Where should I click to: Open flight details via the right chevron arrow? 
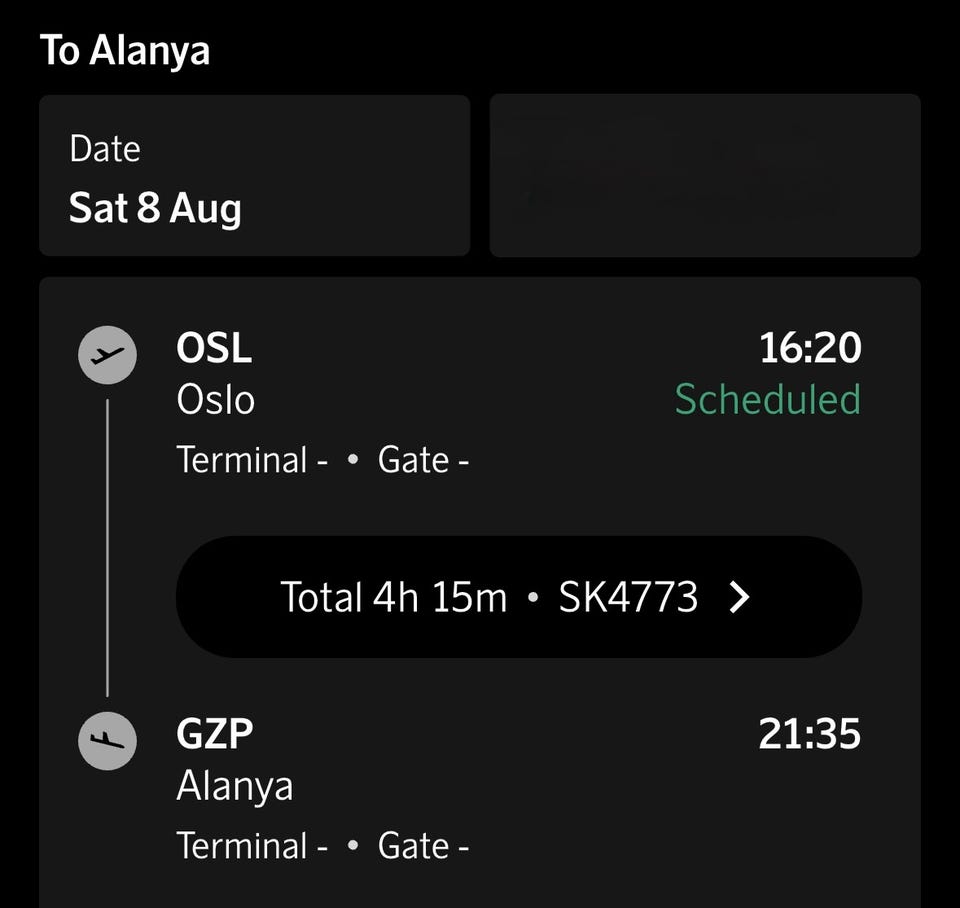(x=740, y=597)
